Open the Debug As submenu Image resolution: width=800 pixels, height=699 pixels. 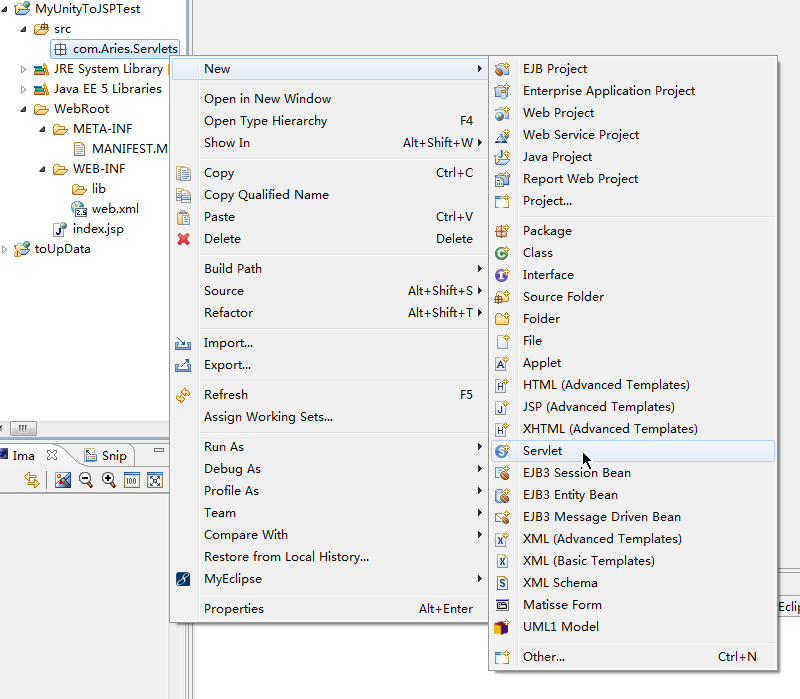330,469
